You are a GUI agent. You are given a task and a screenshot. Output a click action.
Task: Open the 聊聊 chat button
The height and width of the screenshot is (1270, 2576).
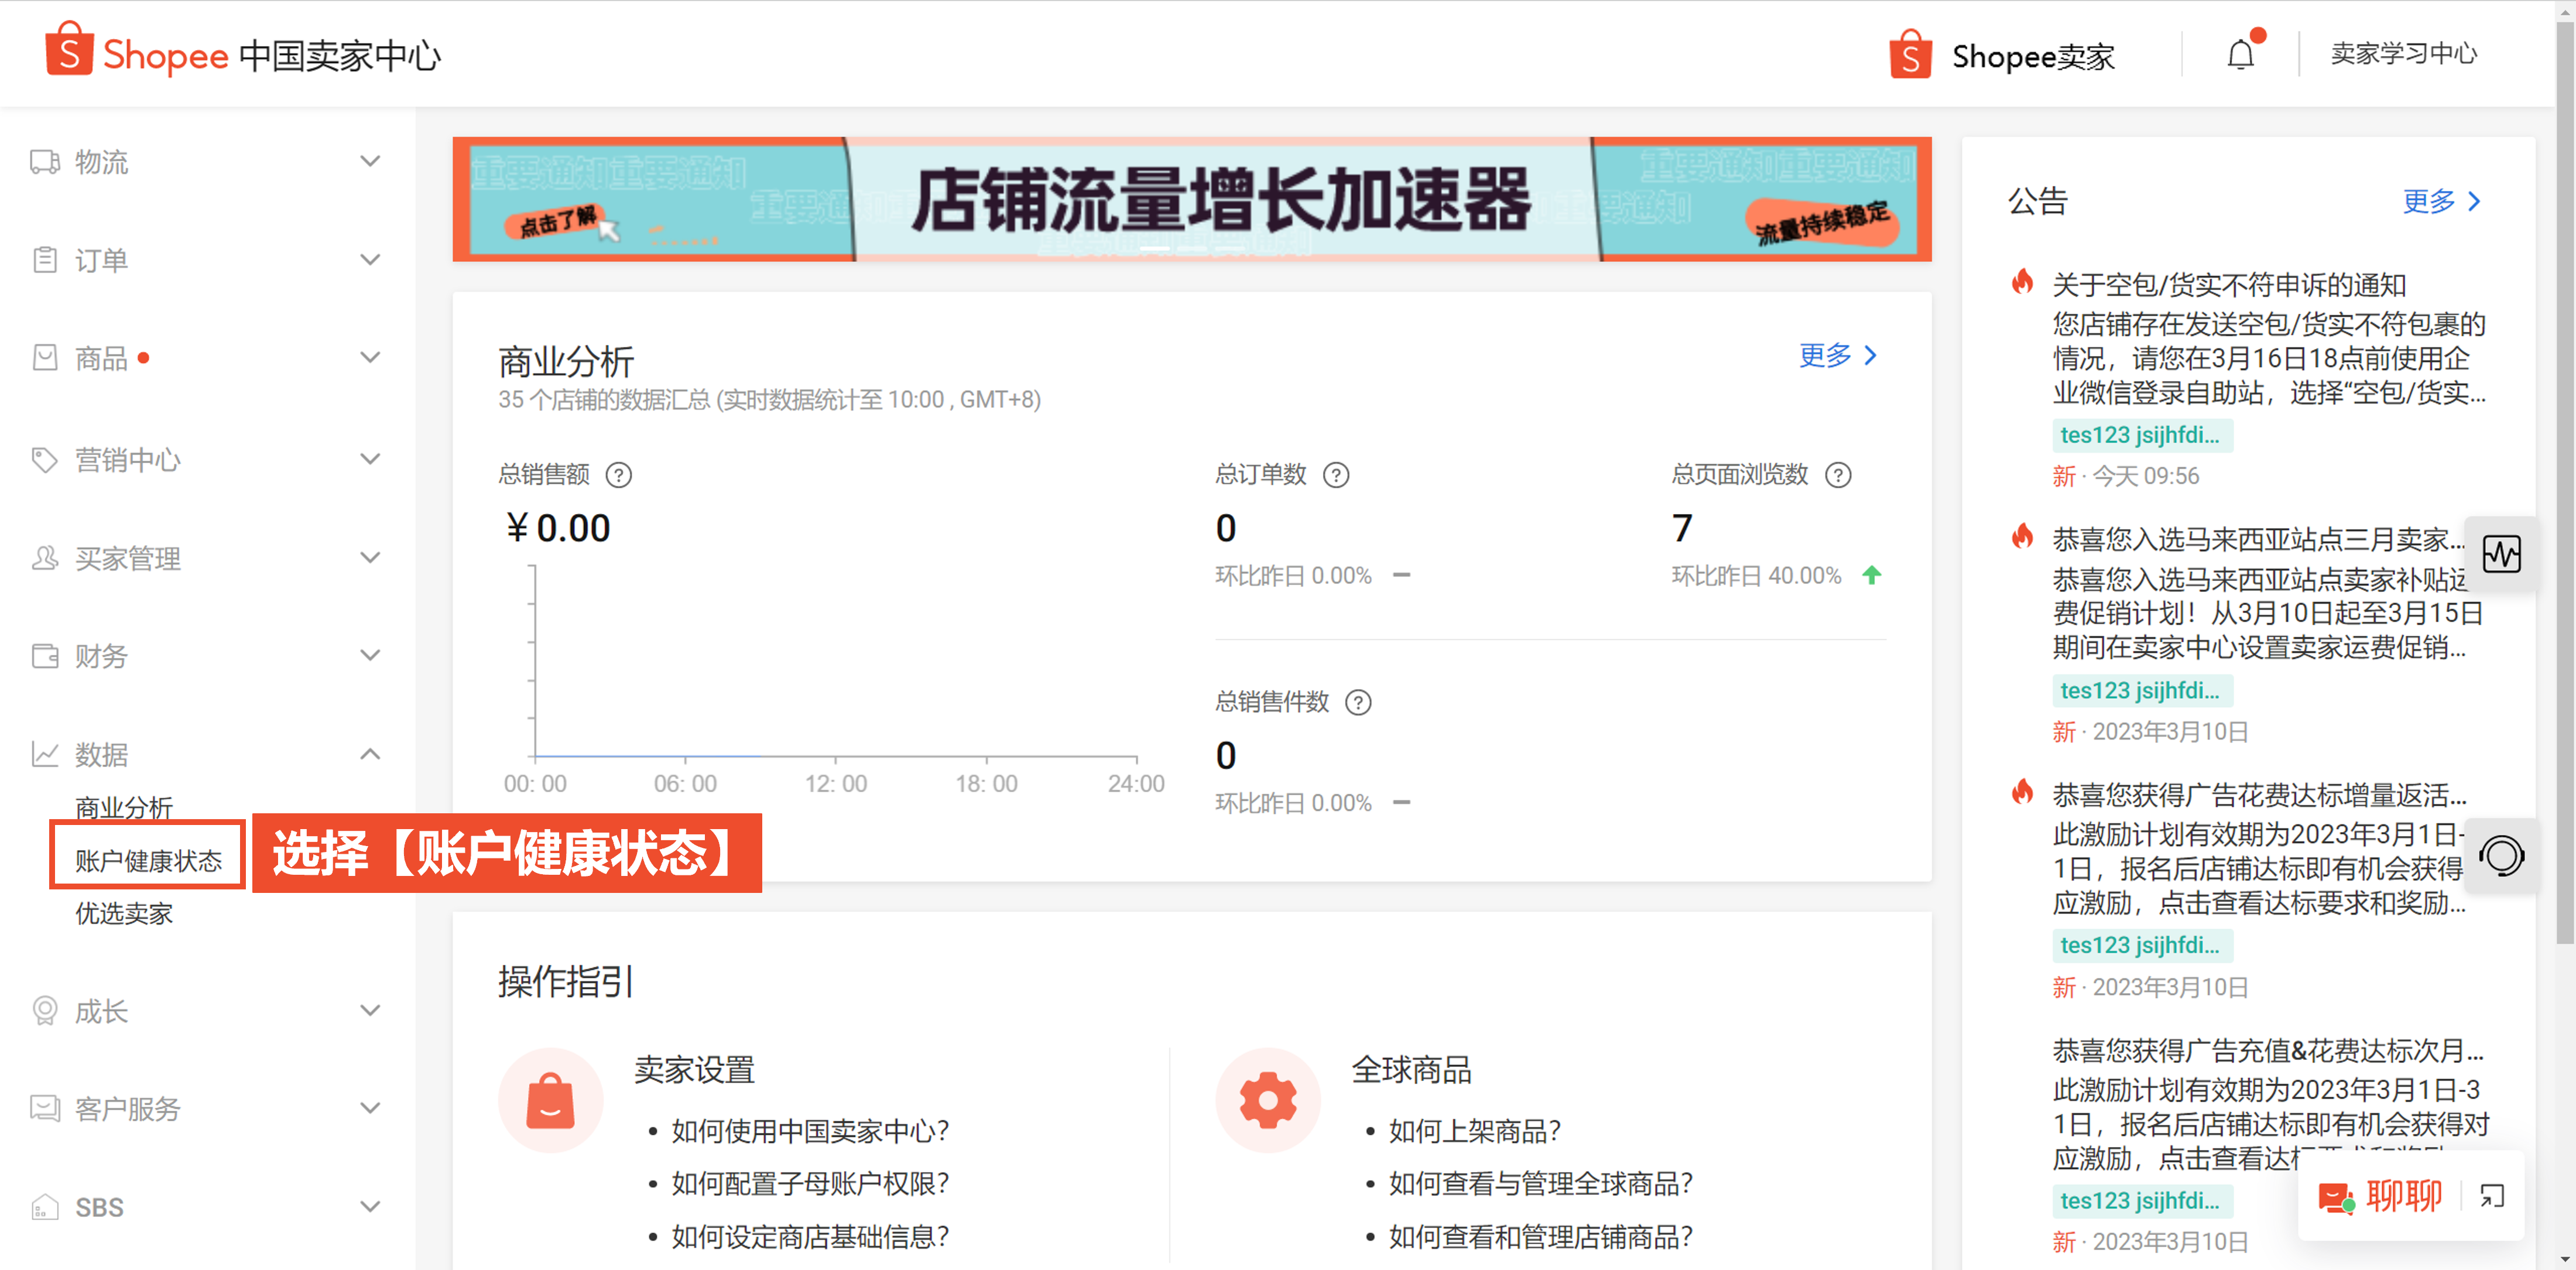coord(2380,1196)
